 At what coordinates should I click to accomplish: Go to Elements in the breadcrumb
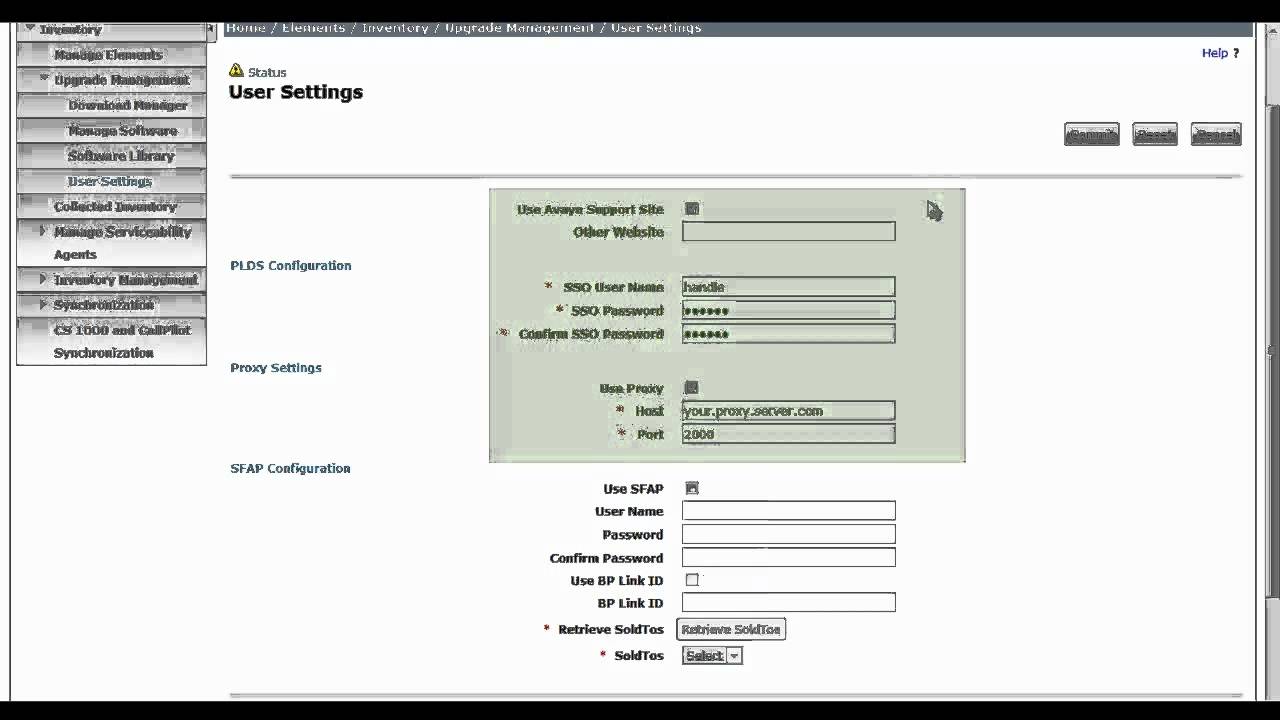click(314, 27)
